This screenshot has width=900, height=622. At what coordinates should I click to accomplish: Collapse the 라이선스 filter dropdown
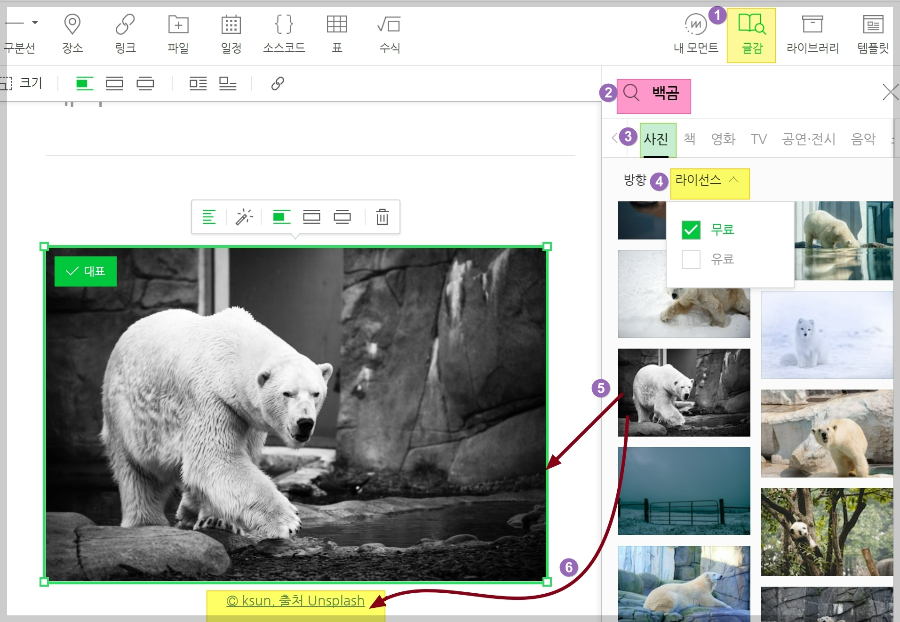pyautogui.click(x=709, y=182)
